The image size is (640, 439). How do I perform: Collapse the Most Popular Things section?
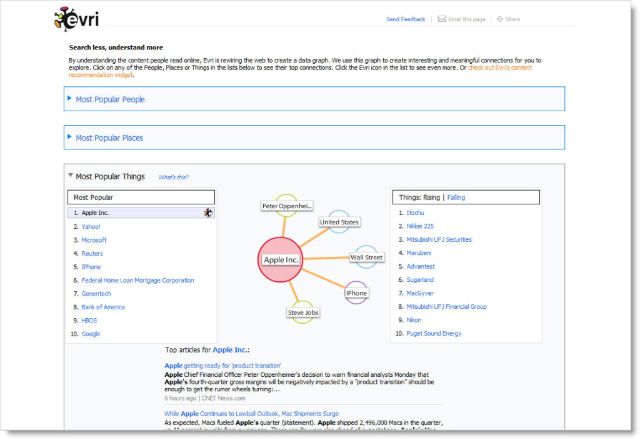(x=70, y=175)
